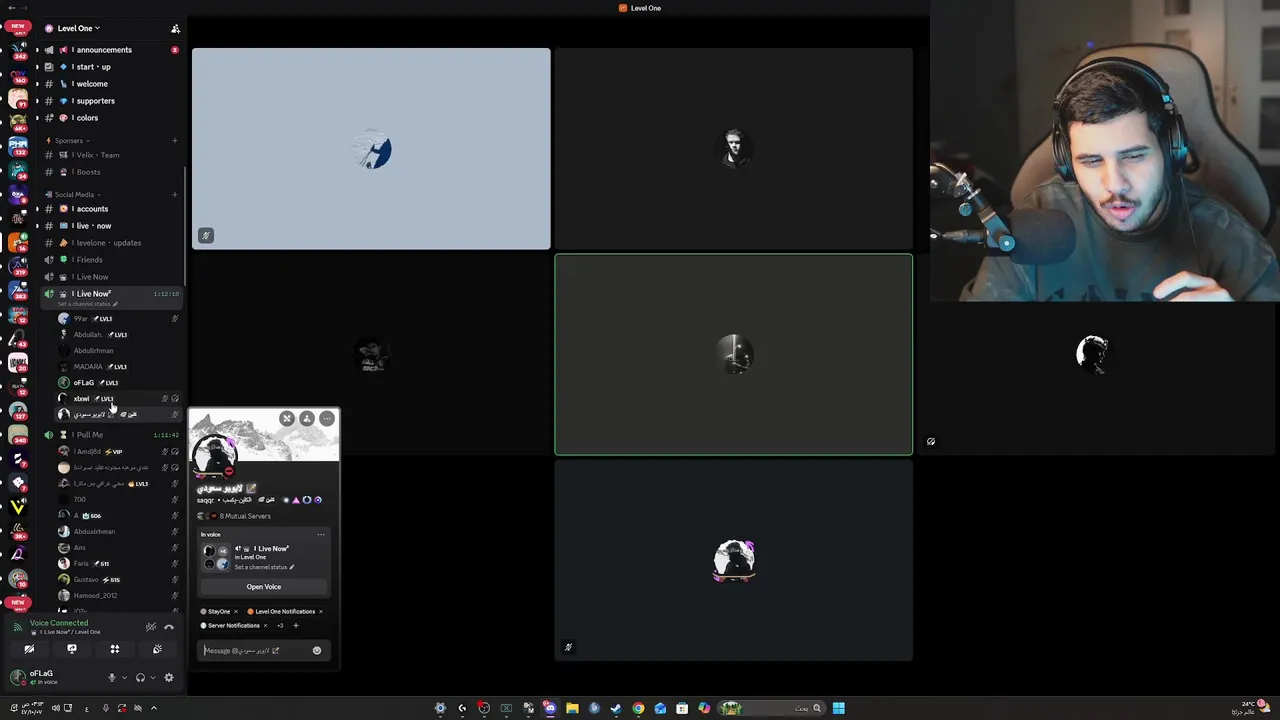Open Google Chrome from the taskbar

(638, 708)
